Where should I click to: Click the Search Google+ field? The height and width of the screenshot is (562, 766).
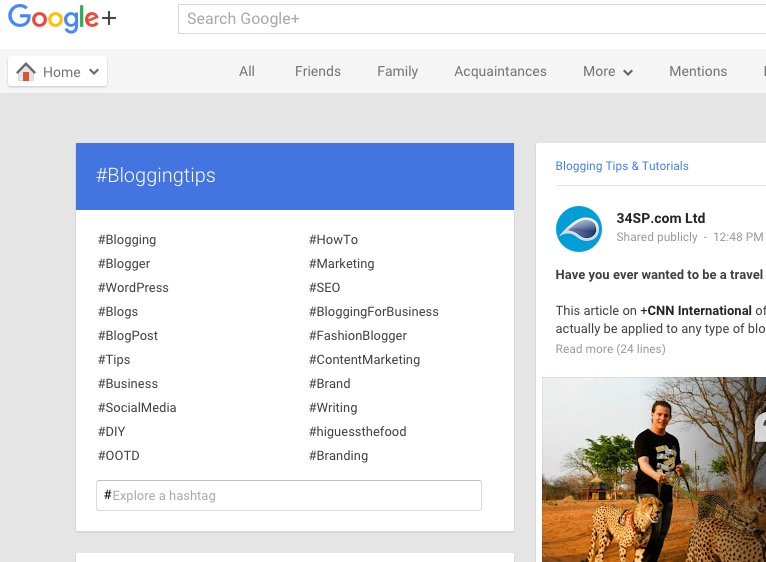tap(470, 19)
